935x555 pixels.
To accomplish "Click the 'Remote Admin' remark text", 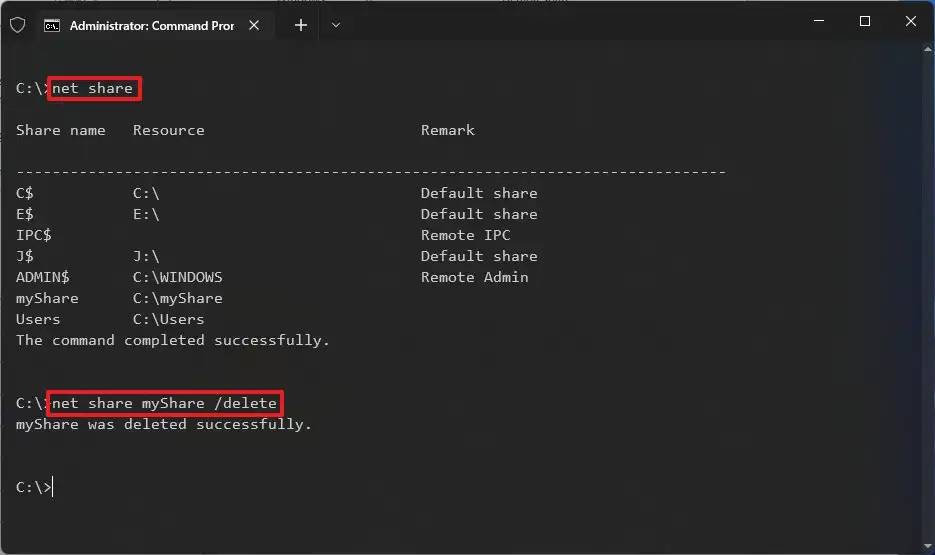I will (x=474, y=277).
